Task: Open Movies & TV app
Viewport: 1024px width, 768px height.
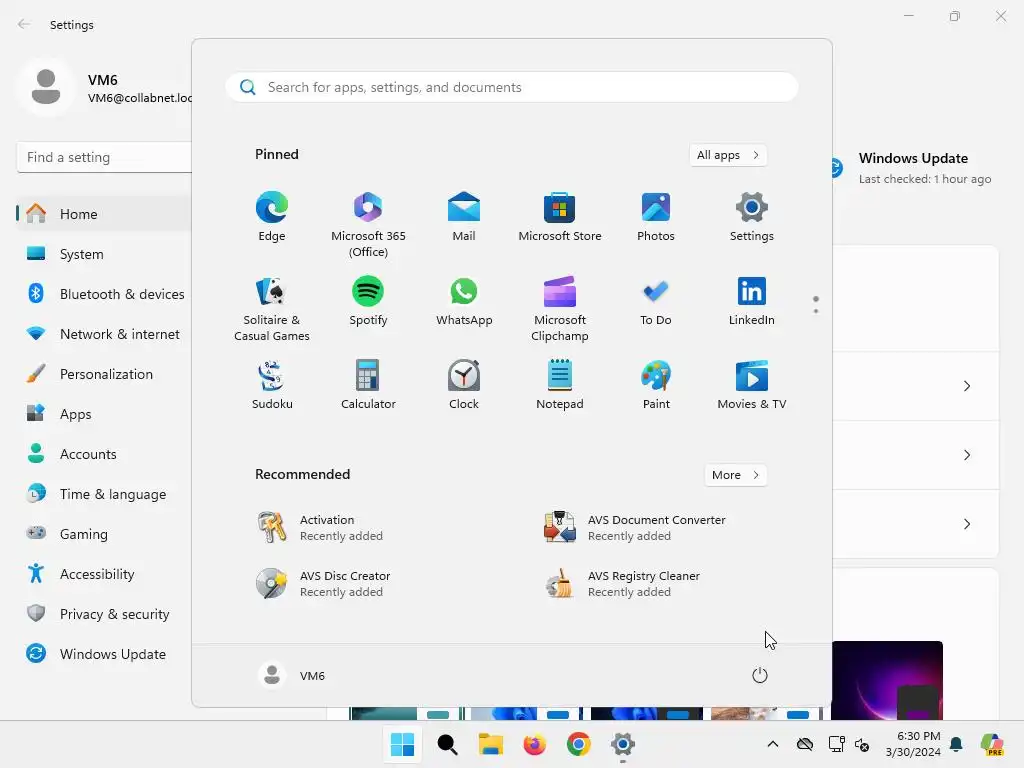Action: [752, 385]
